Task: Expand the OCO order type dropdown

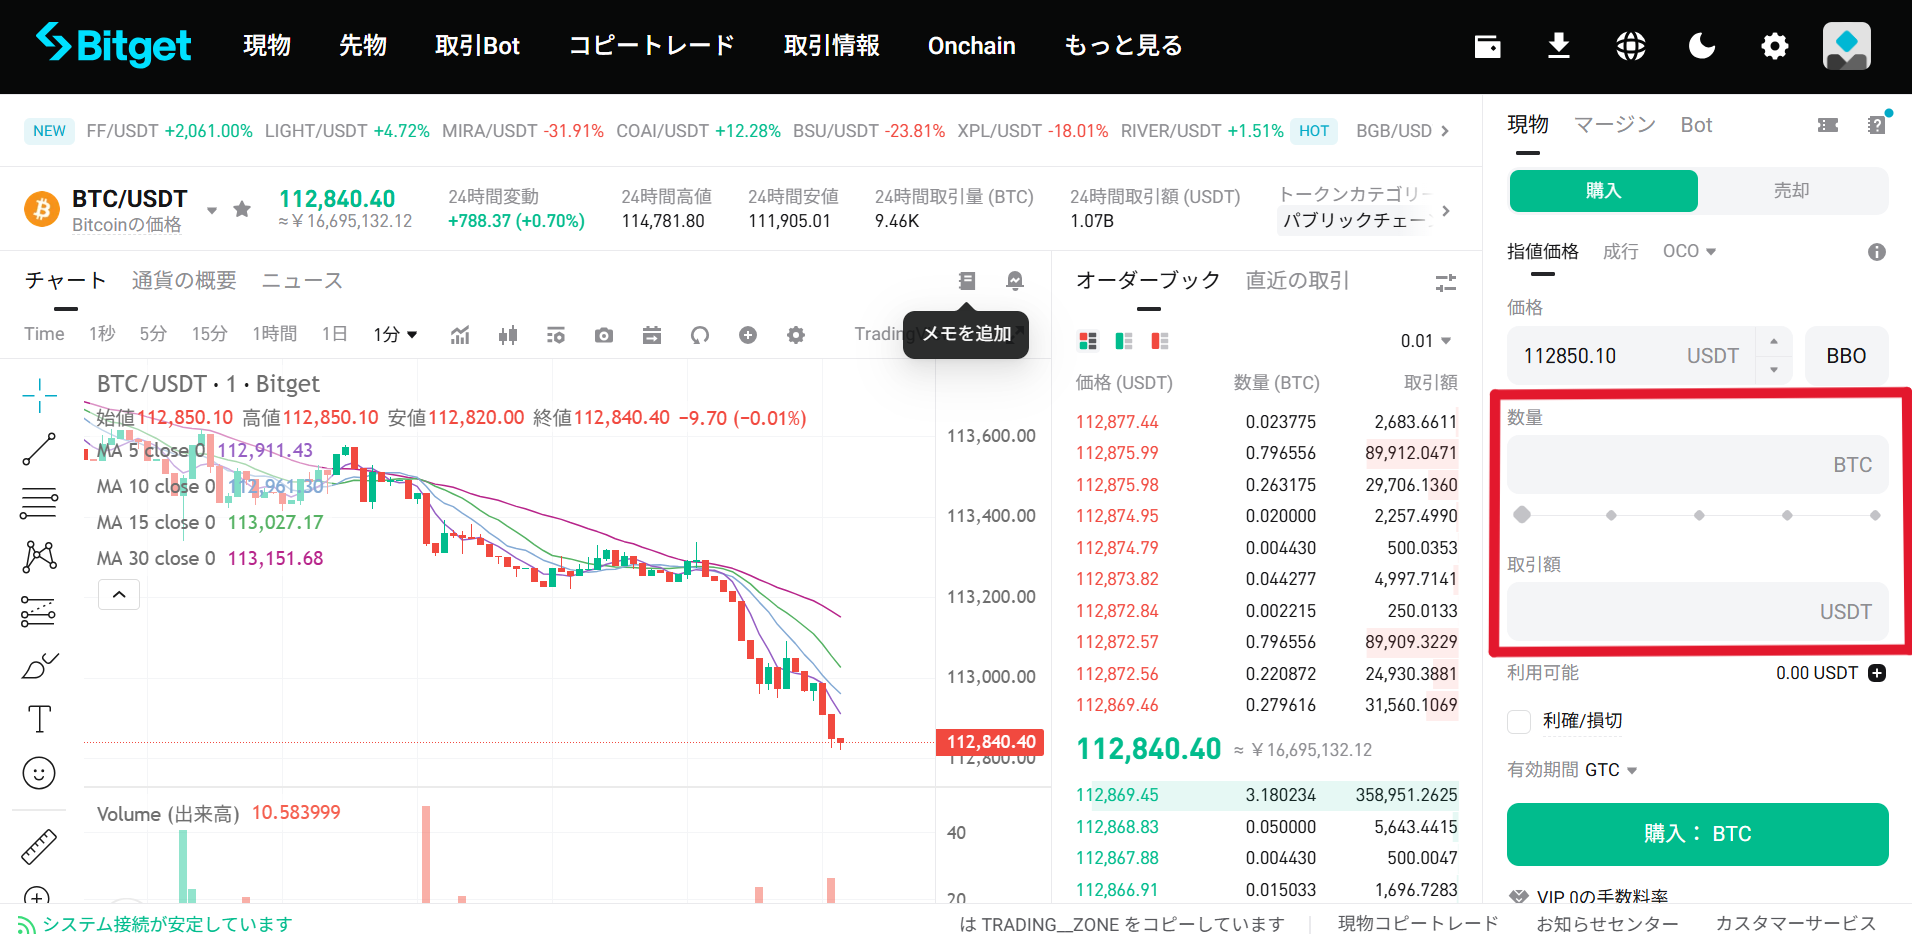Action: click(x=1688, y=251)
